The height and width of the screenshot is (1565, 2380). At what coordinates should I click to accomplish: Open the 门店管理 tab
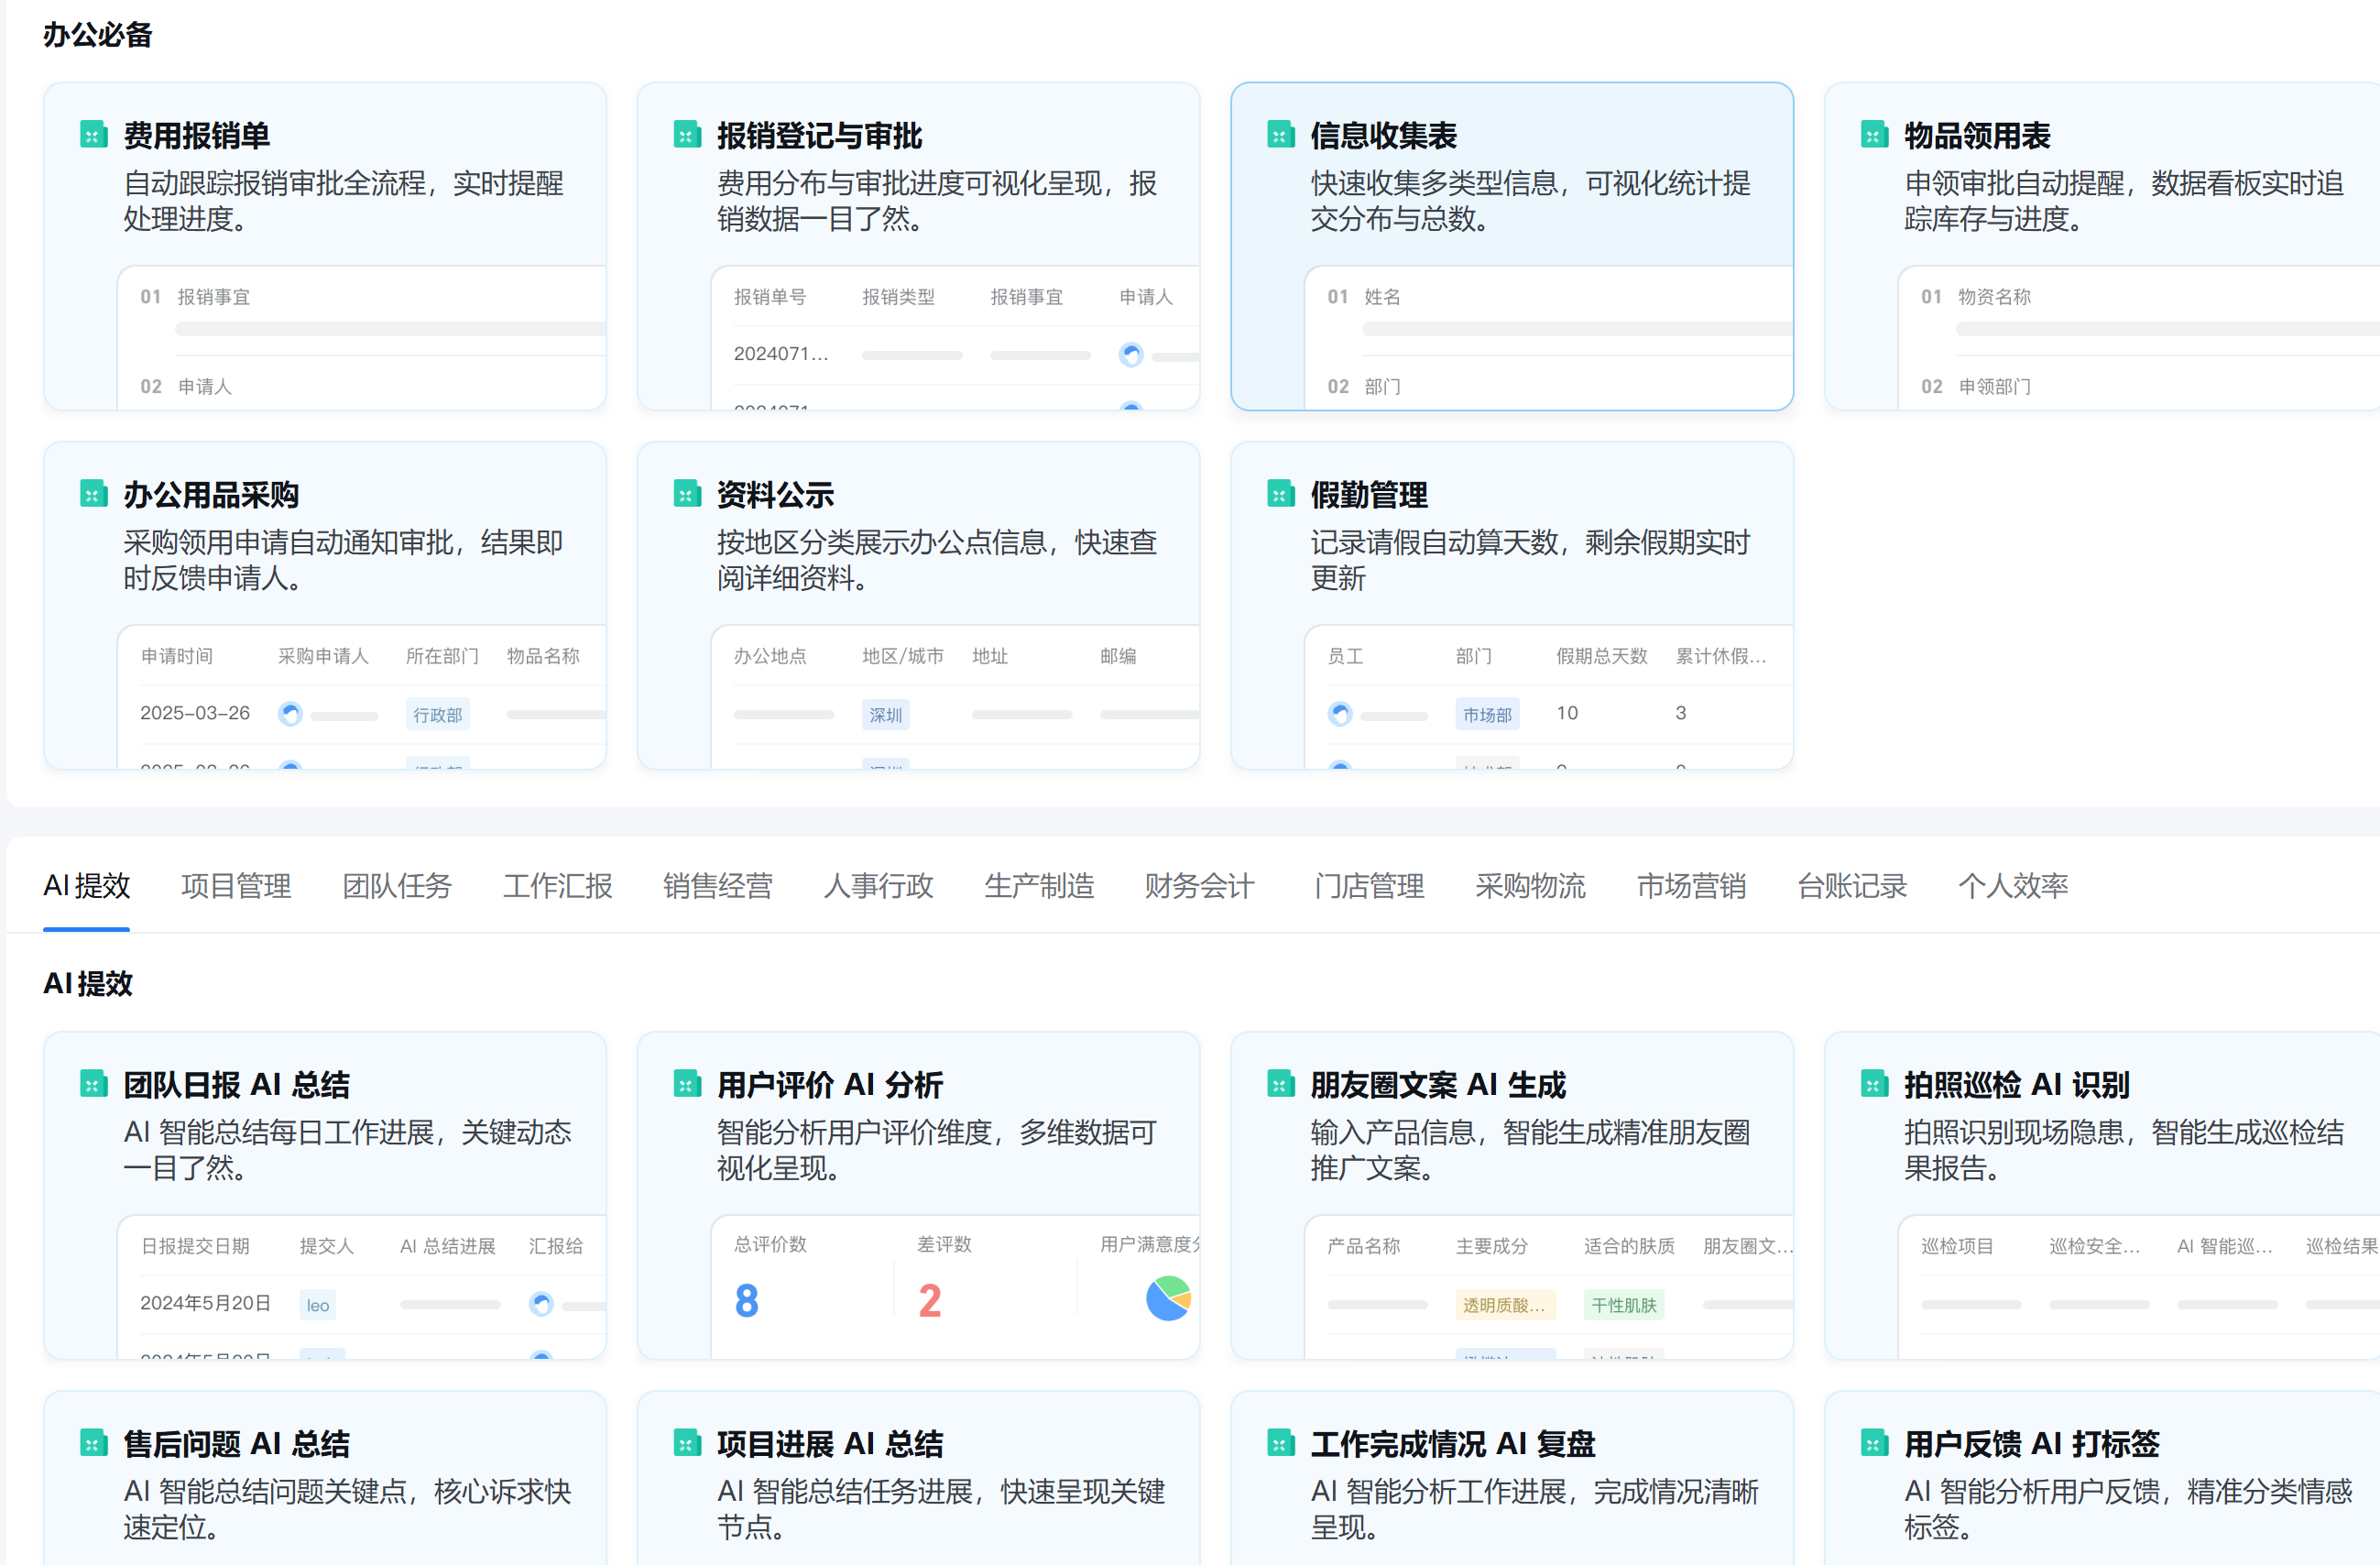(x=1370, y=886)
